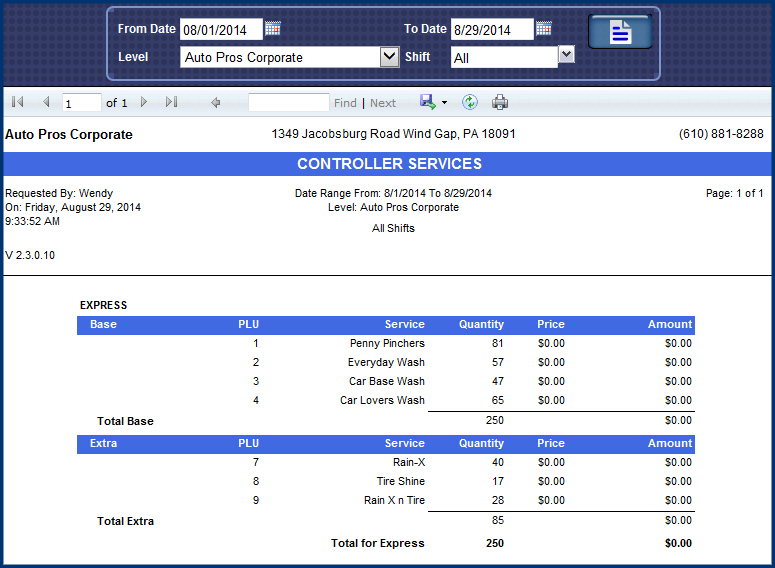Open the To Date calendar picker
775x568 pixels.
pos(544,29)
